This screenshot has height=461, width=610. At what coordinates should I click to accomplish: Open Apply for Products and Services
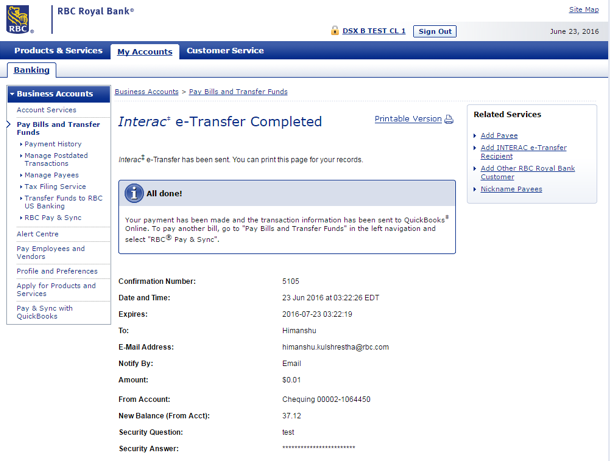tap(56, 289)
